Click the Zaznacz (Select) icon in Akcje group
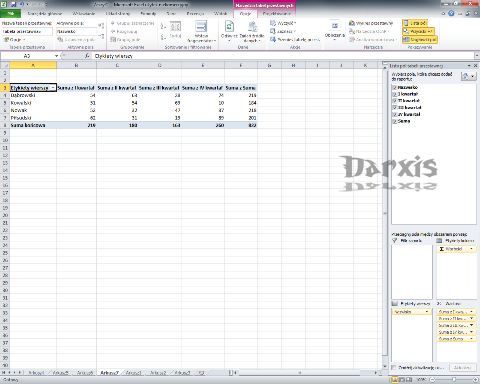This screenshot has width=480, height=384. point(273,31)
